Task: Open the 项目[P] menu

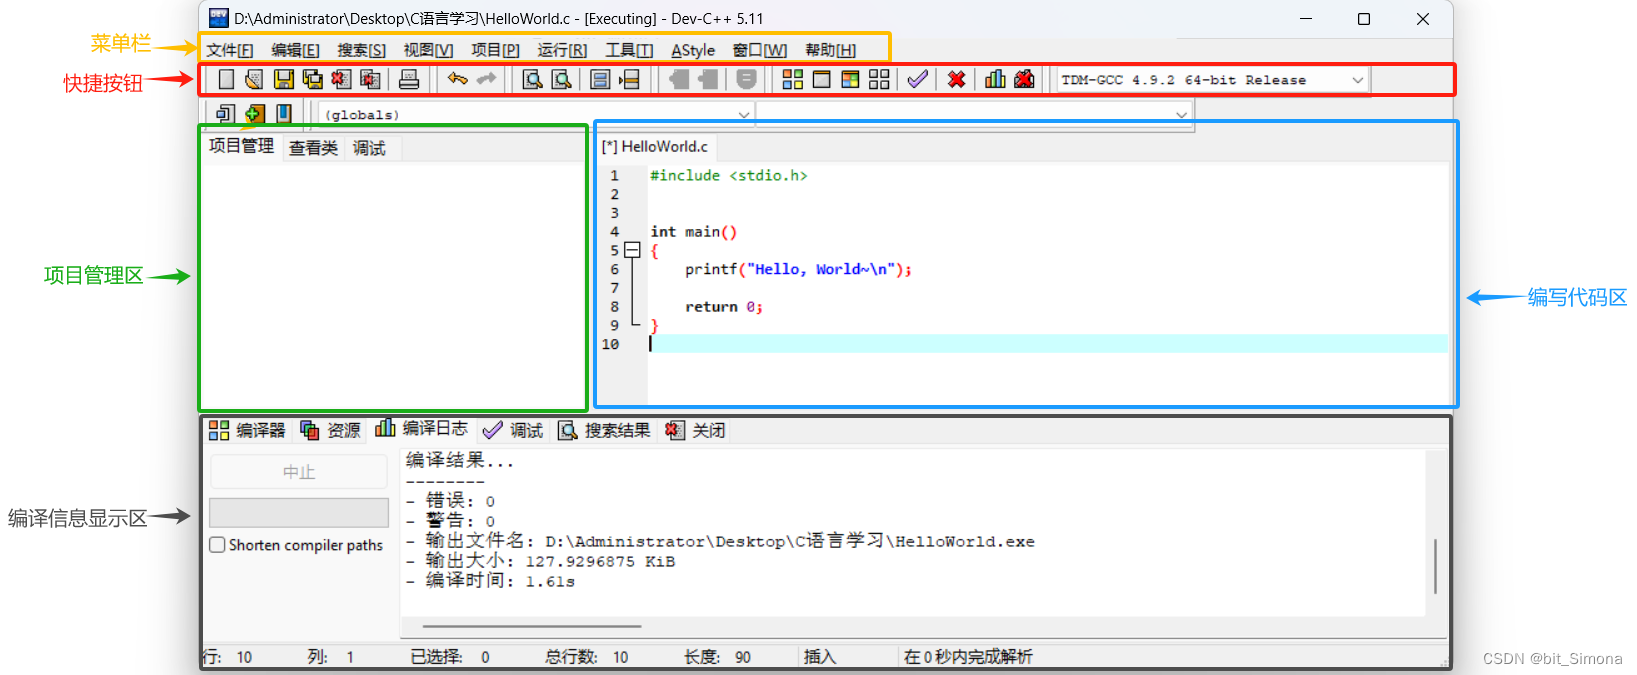Action: click(x=495, y=50)
